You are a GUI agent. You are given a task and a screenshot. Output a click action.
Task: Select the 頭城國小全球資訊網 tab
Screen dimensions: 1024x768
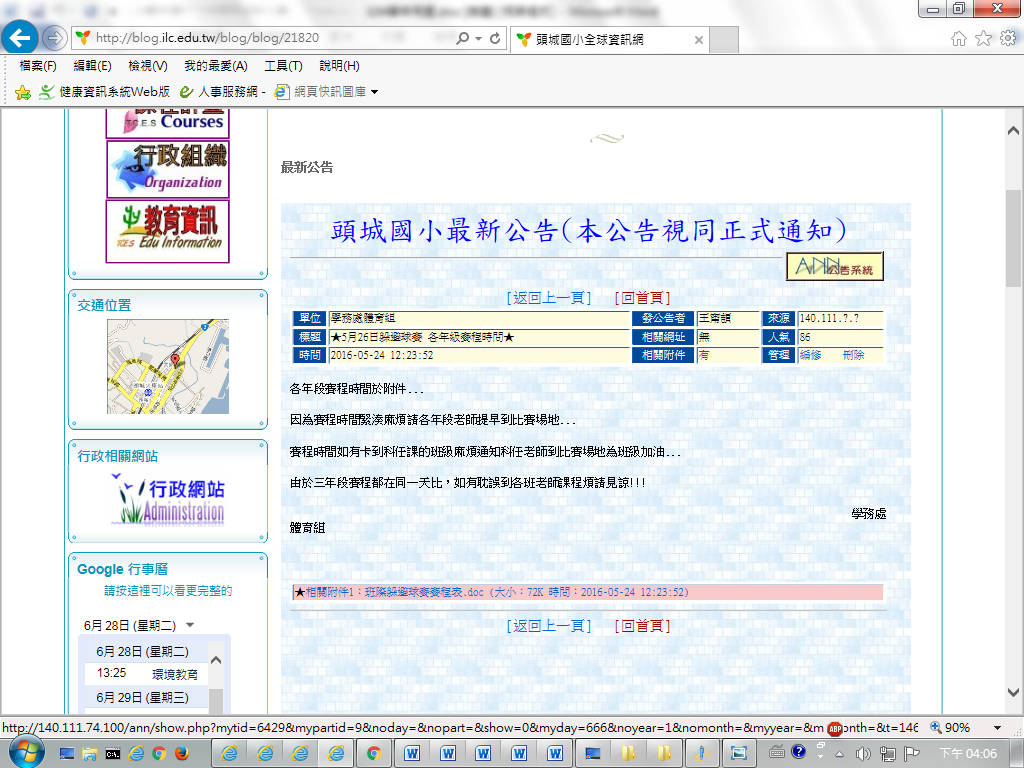609,39
